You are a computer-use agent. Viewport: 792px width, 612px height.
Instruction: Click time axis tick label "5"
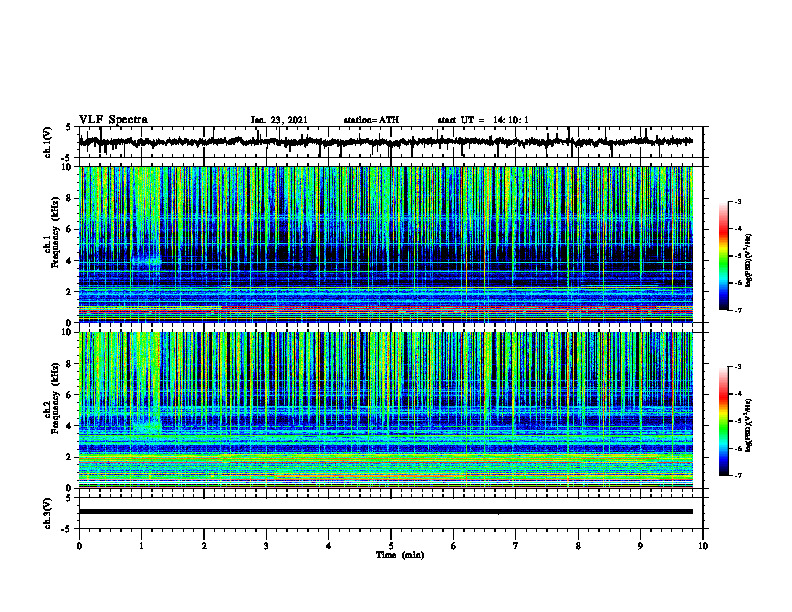point(391,546)
